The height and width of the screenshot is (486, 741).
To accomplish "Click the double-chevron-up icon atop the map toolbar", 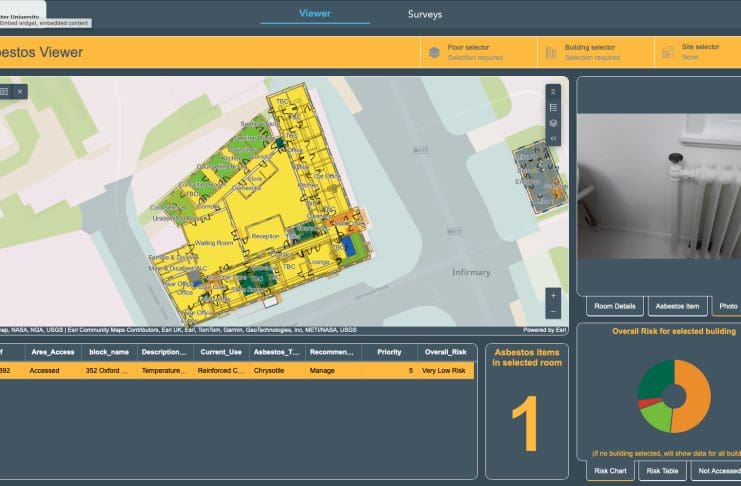I will pyautogui.click(x=553, y=91).
